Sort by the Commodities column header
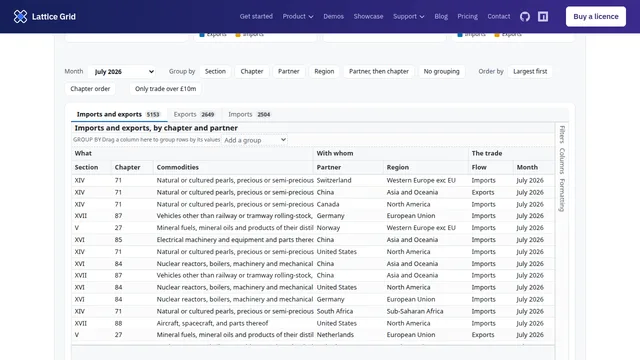This screenshot has width=640, height=360. tap(233, 167)
